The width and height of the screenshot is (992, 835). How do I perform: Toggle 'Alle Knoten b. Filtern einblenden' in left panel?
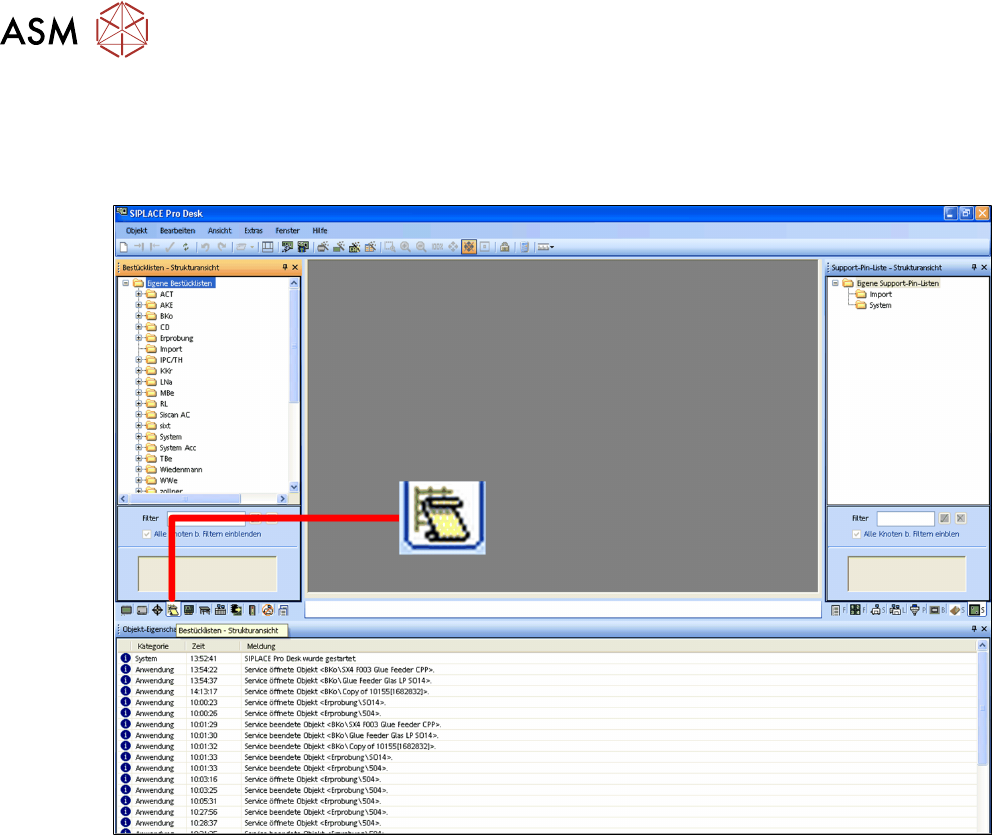pyautogui.click(x=147, y=535)
